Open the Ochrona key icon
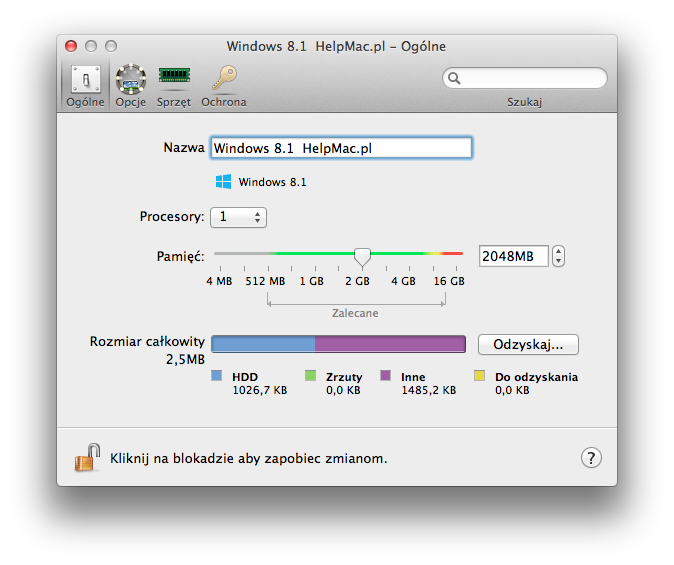The height and width of the screenshot is (565, 674). (x=223, y=80)
